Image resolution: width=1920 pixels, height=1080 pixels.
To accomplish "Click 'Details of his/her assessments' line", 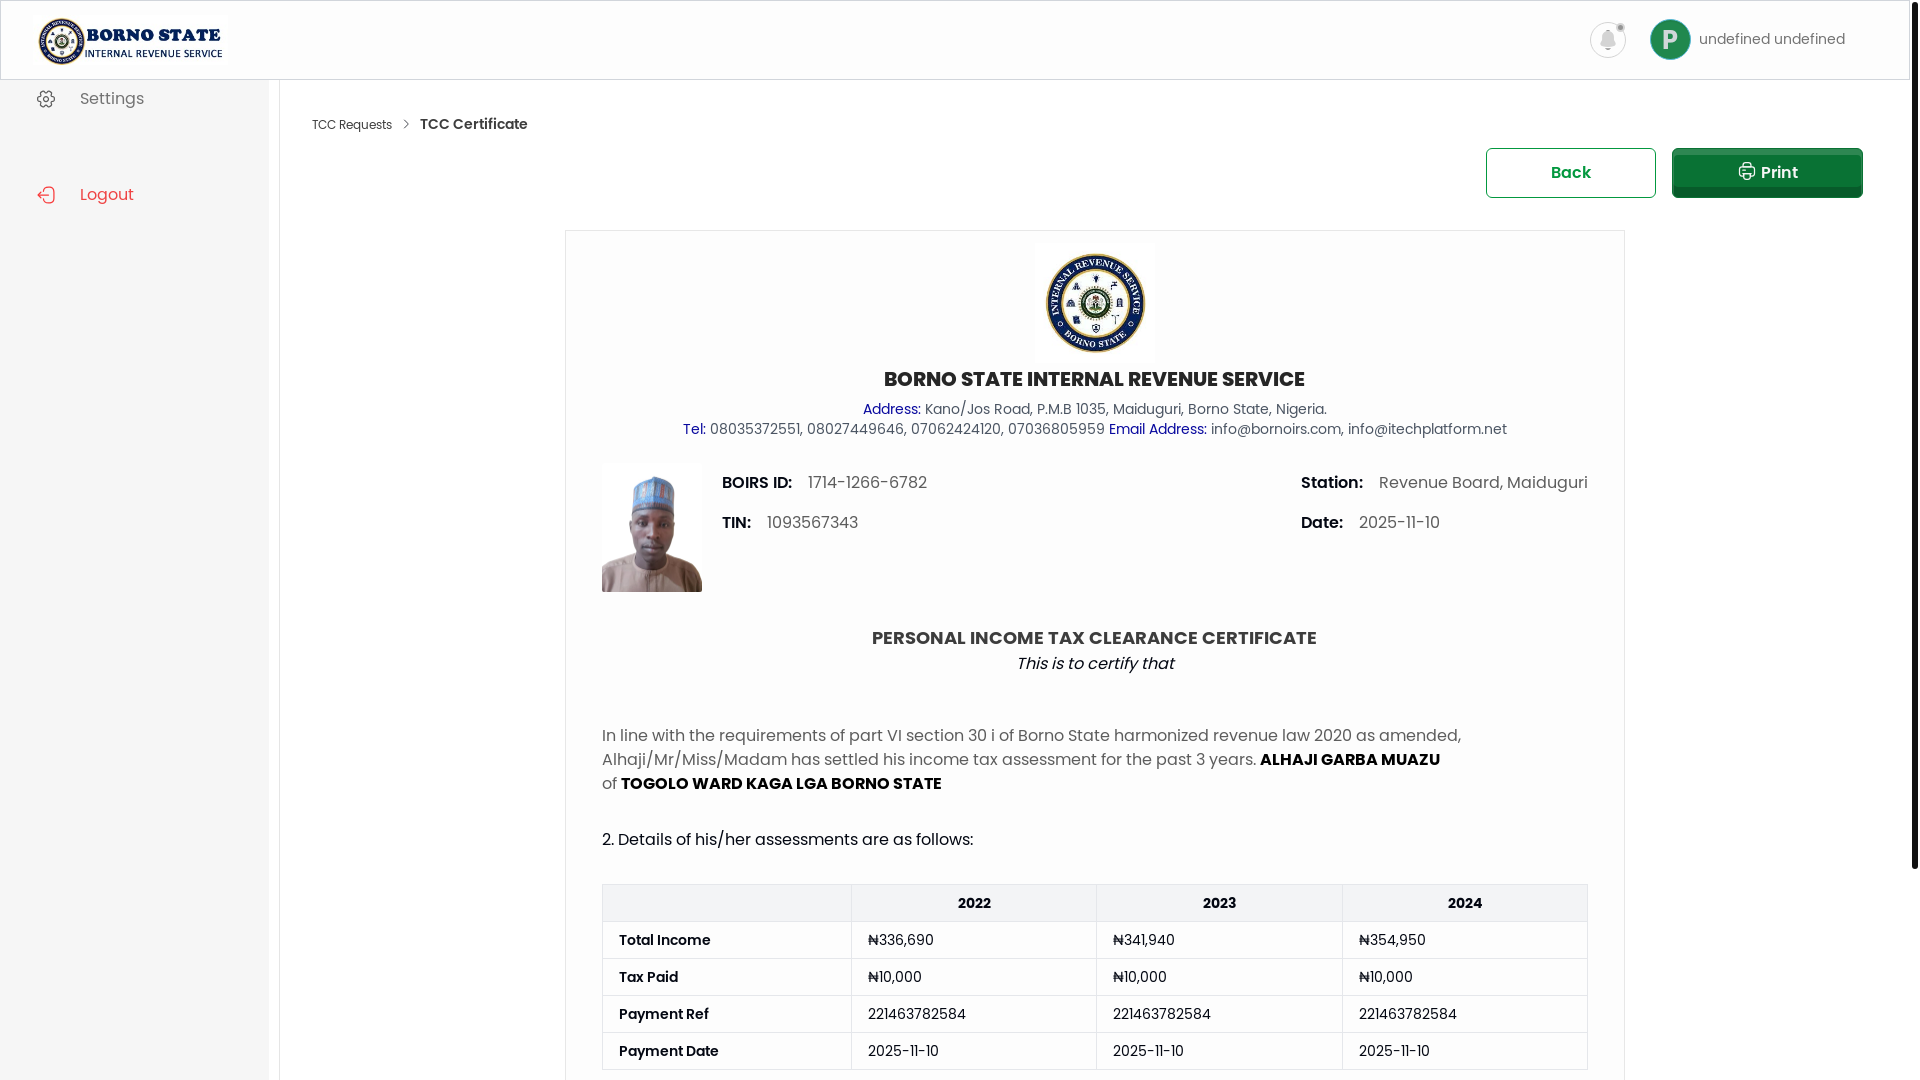I will click(x=787, y=840).
